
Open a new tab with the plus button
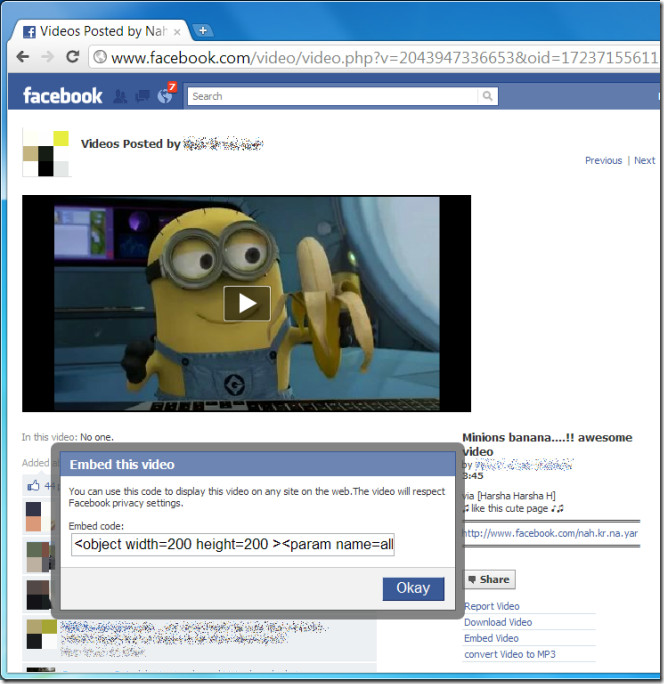click(x=203, y=31)
